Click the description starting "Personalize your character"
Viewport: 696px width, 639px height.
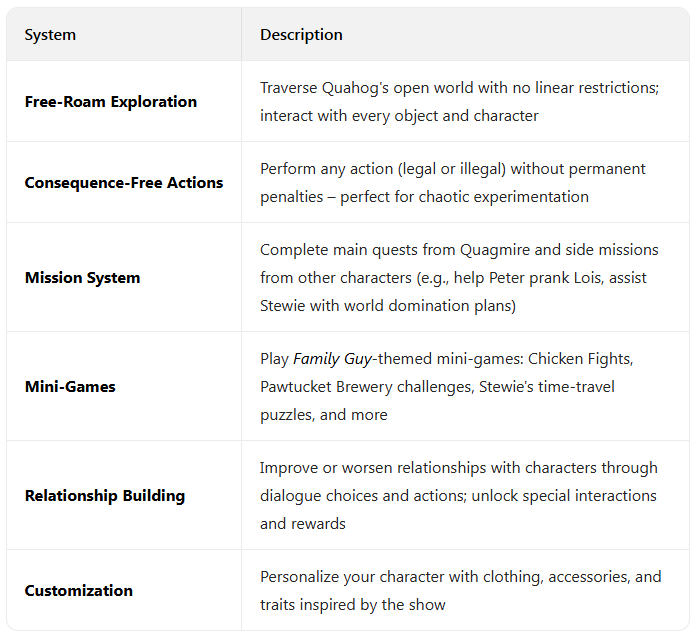click(x=460, y=590)
